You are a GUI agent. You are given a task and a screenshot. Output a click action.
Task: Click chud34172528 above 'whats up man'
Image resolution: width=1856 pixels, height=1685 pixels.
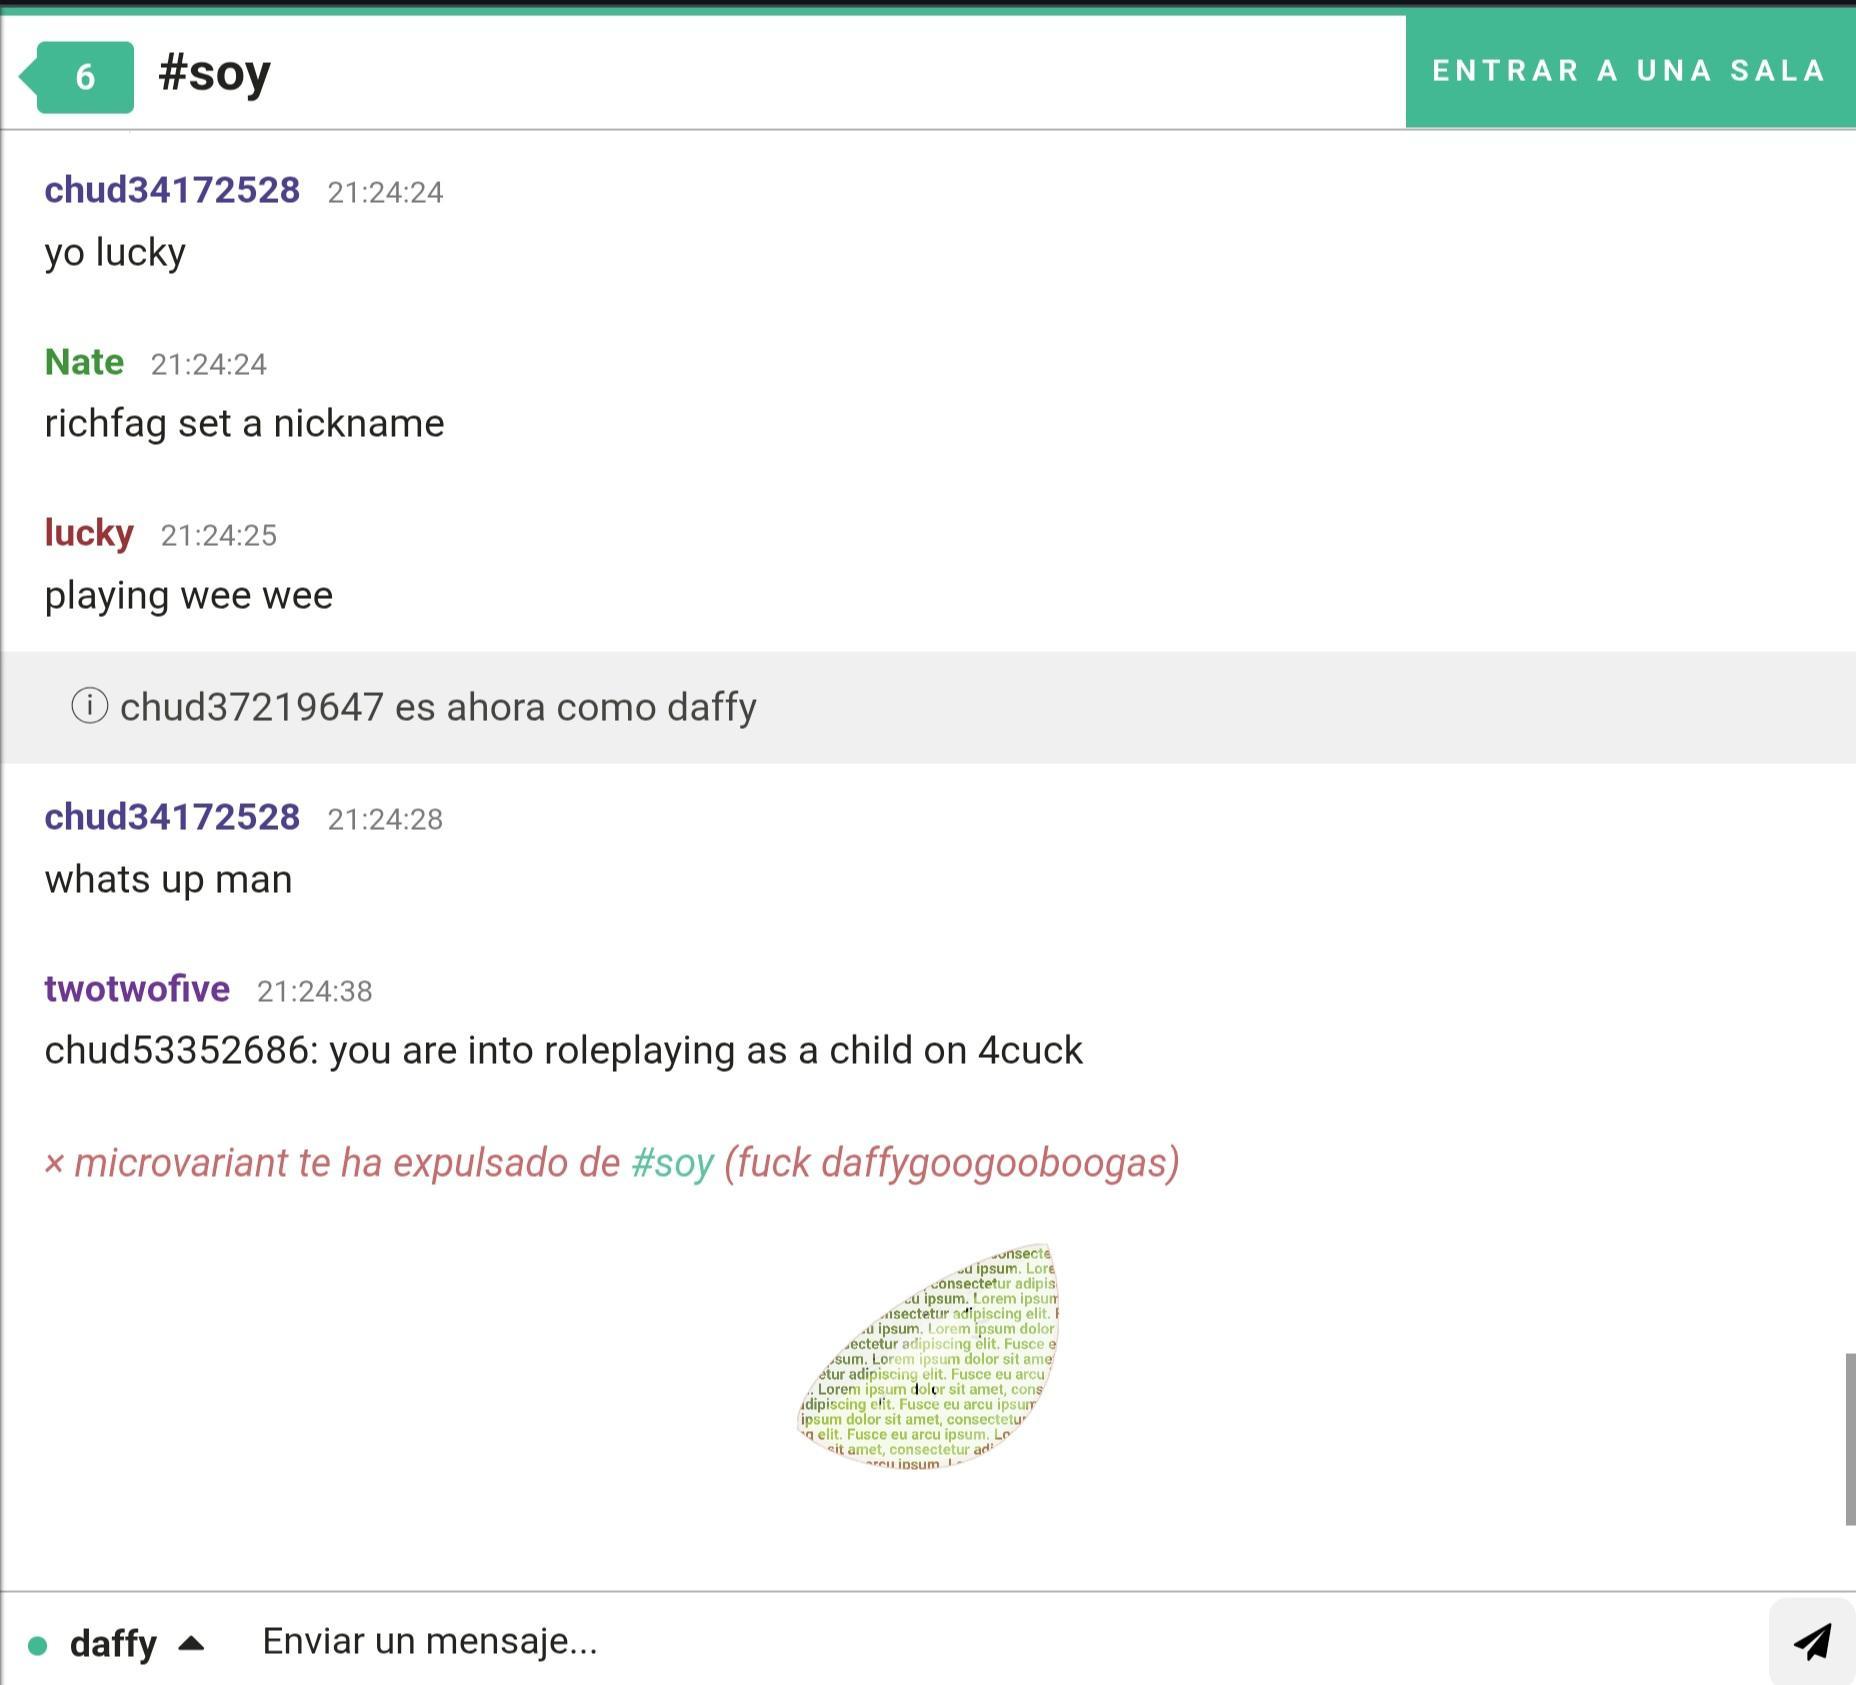pos(172,817)
